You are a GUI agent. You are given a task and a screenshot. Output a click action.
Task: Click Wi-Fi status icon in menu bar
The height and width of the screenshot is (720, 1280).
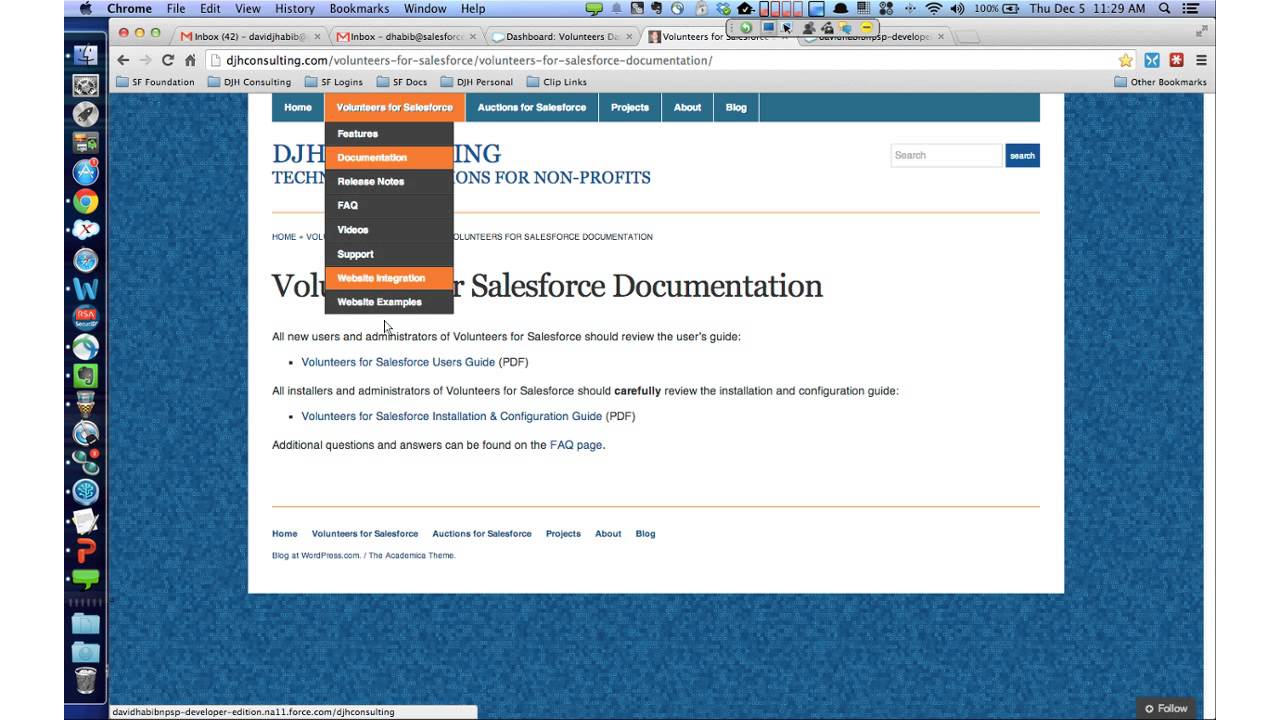pyautogui.click(x=934, y=8)
